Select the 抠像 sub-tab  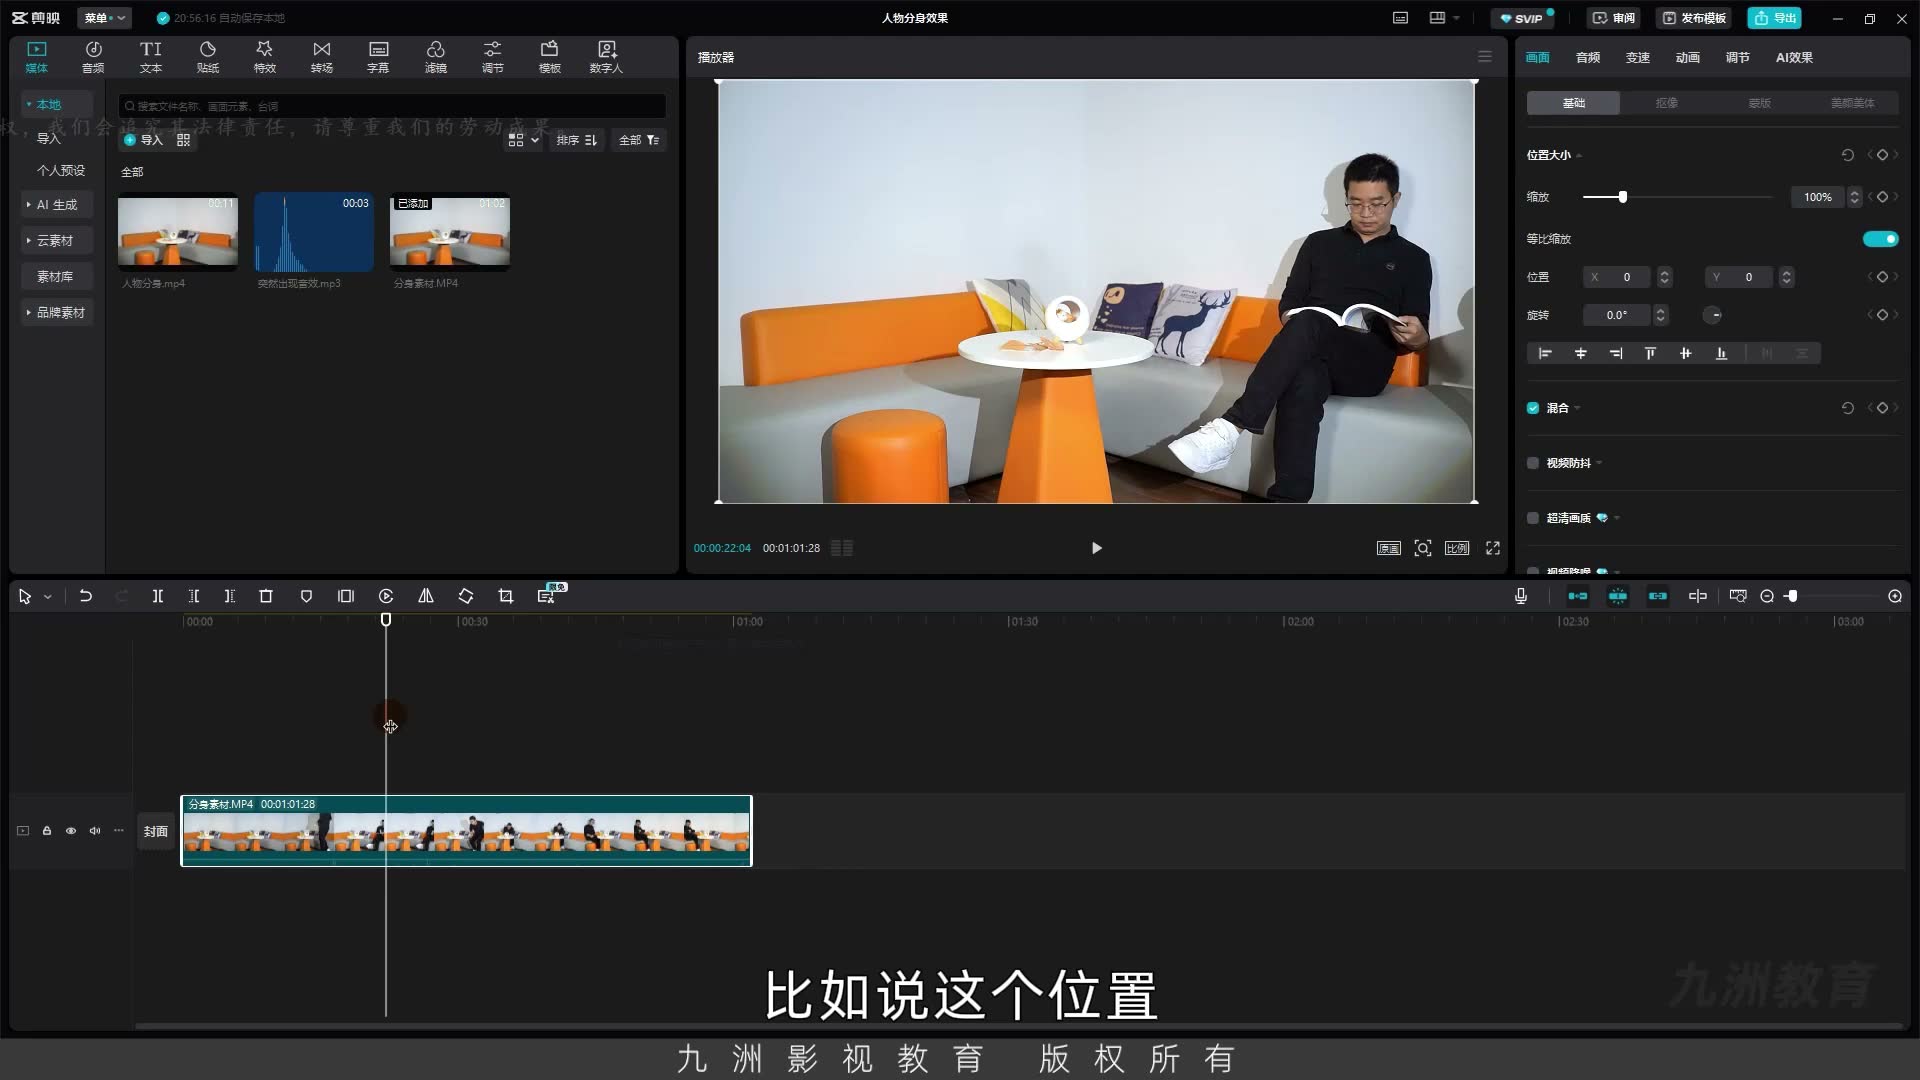click(1666, 103)
